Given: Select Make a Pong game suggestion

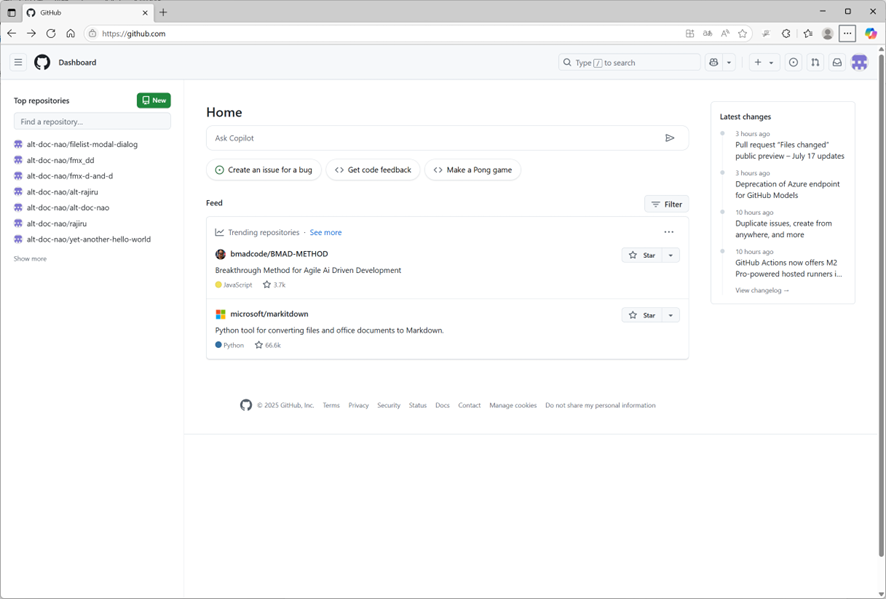Looking at the screenshot, I should pyautogui.click(x=472, y=170).
